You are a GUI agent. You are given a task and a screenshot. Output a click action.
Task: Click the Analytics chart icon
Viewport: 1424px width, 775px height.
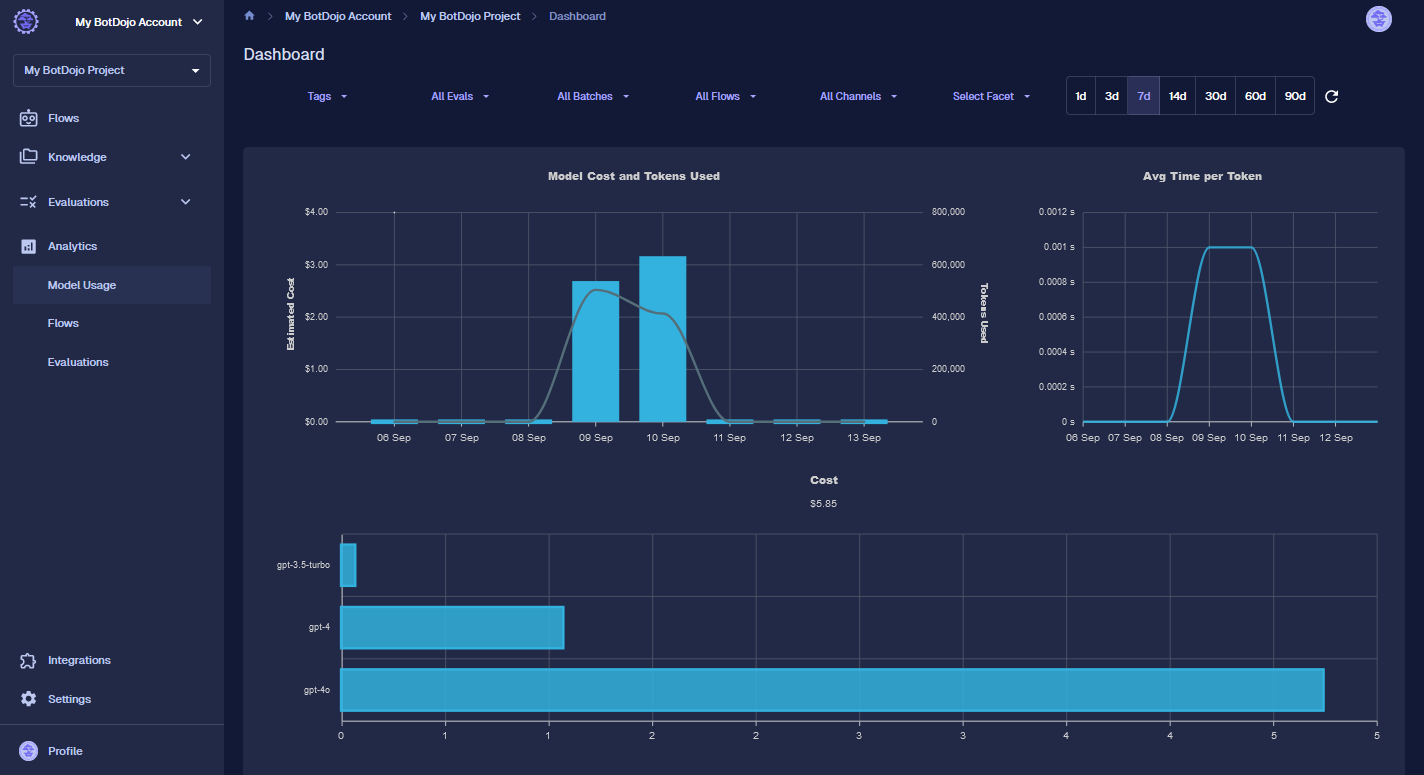(28, 246)
